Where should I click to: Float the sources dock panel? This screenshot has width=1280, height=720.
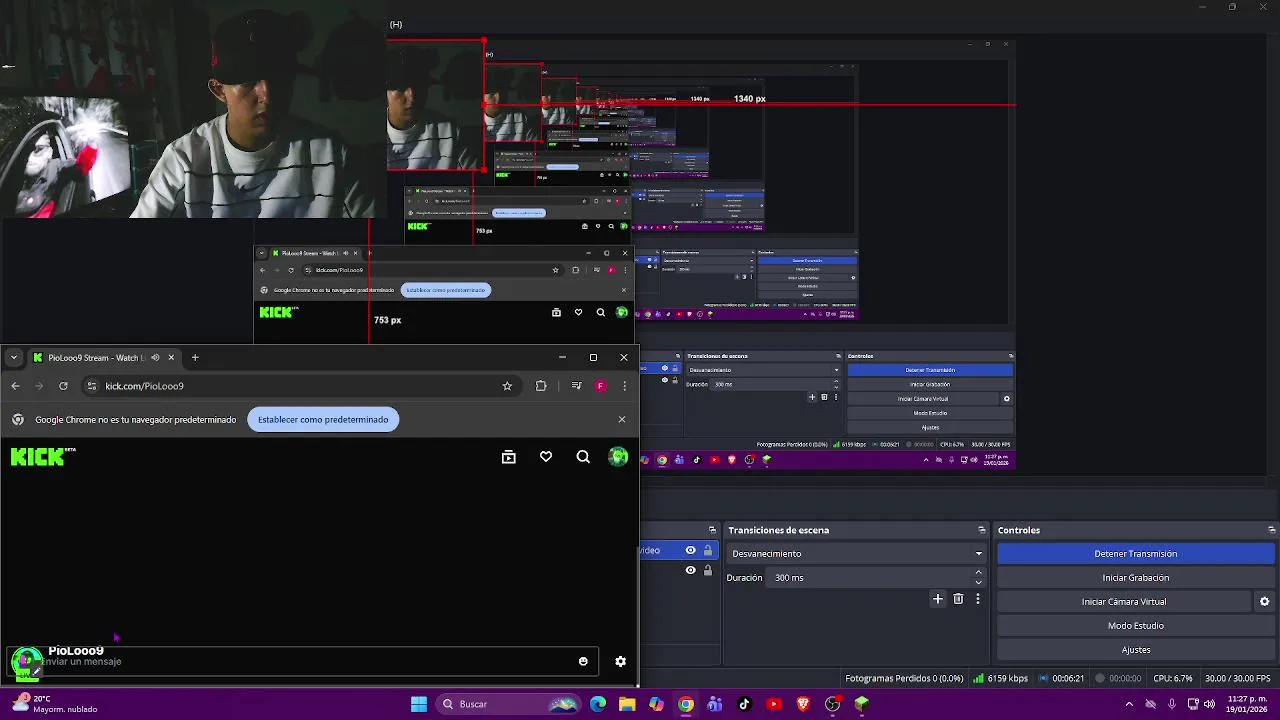[712, 530]
